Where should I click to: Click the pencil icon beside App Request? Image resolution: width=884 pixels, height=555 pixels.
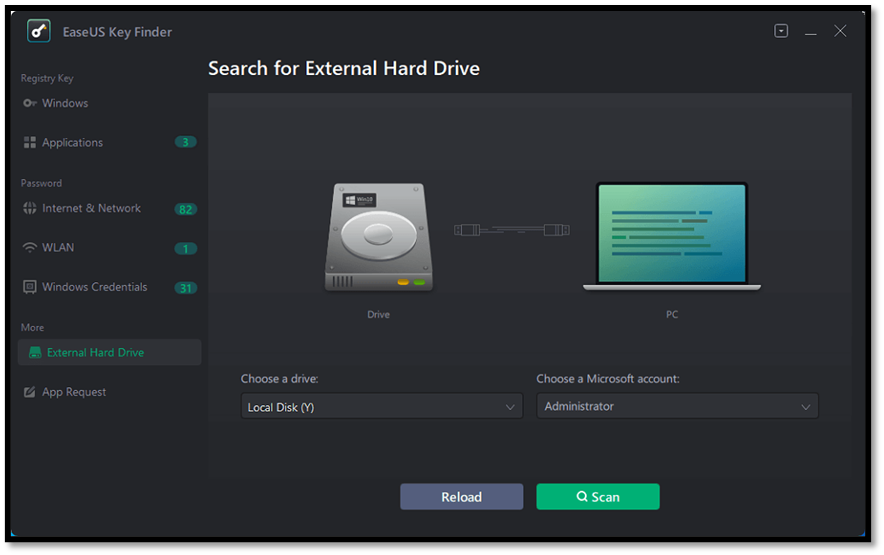pos(30,392)
